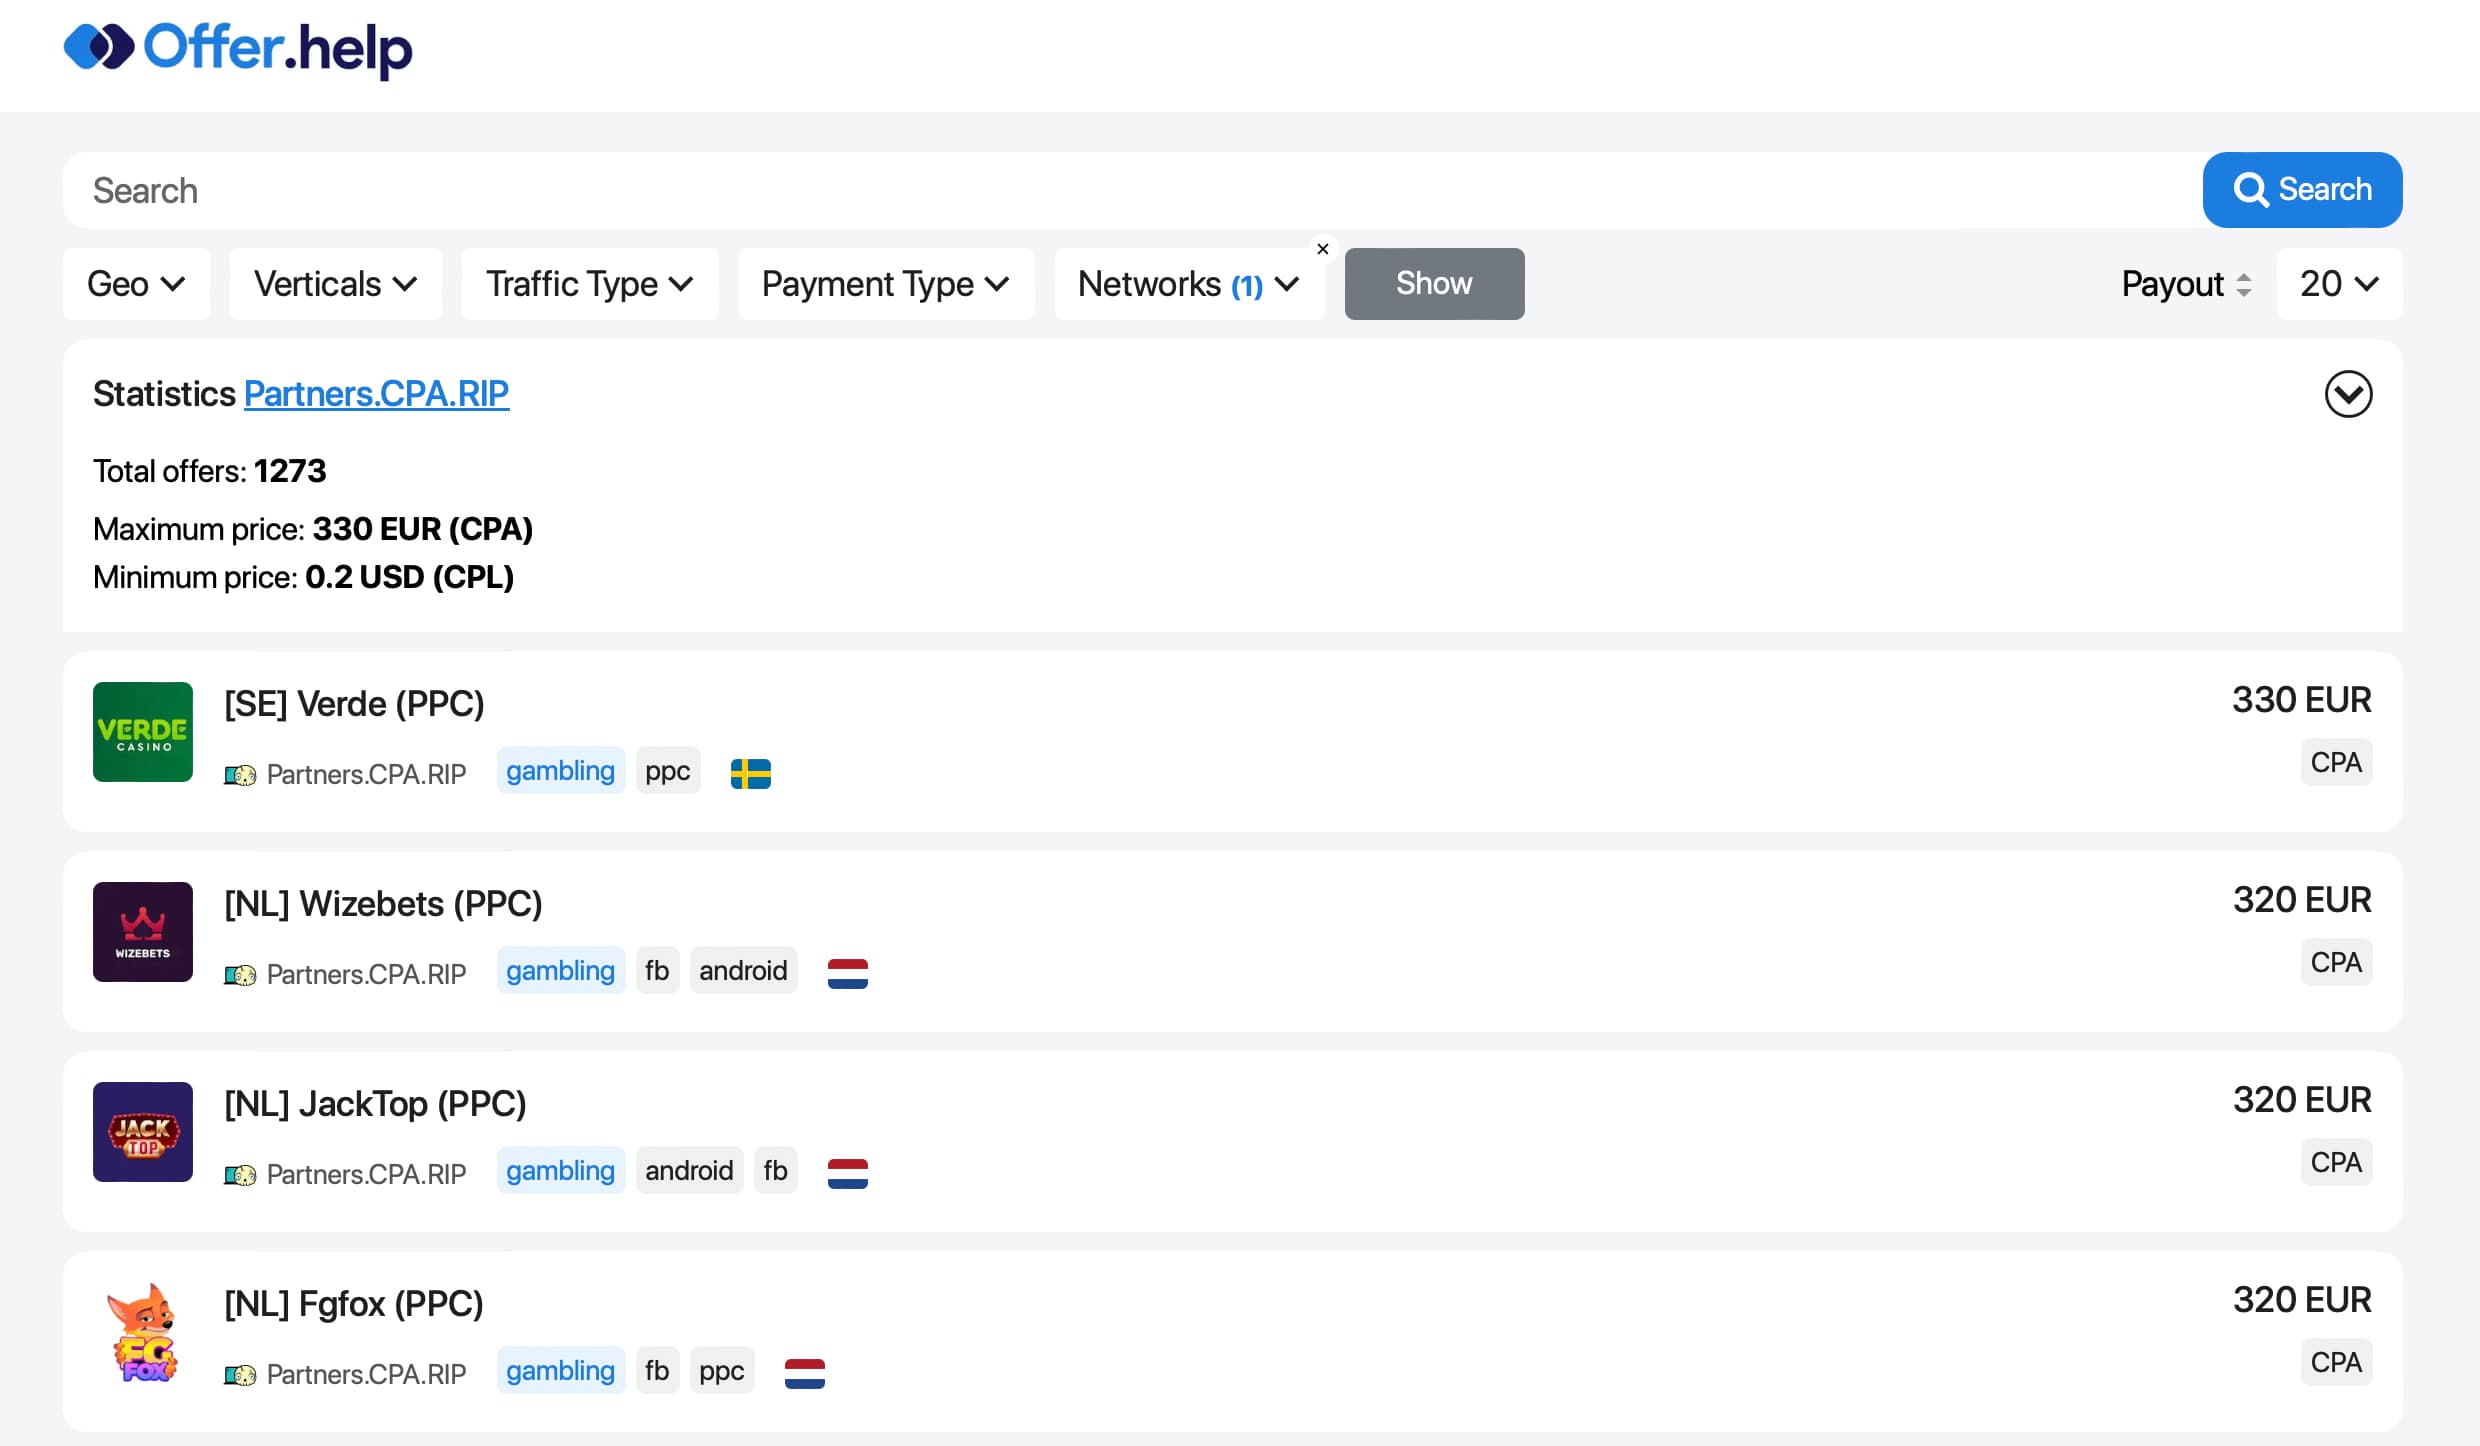Viewport: 2480px width, 1446px height.
Task: Click the Wizebets logo thumbnail
Action: tap(143, 932)
